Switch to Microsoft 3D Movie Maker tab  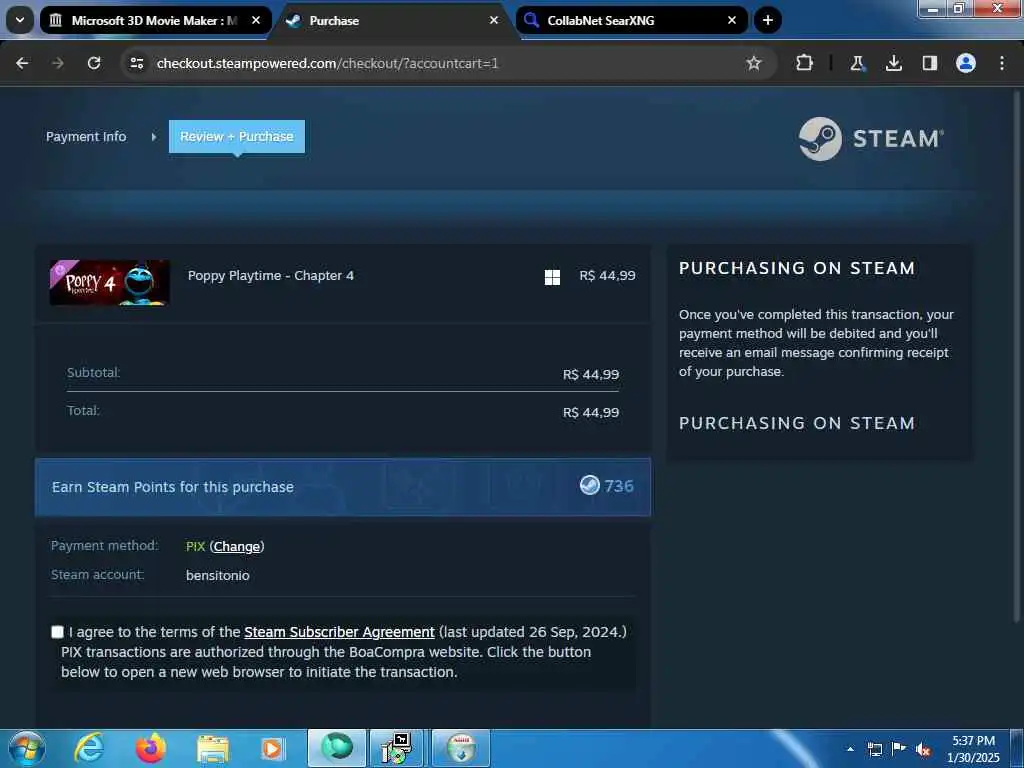pos(155,20)
